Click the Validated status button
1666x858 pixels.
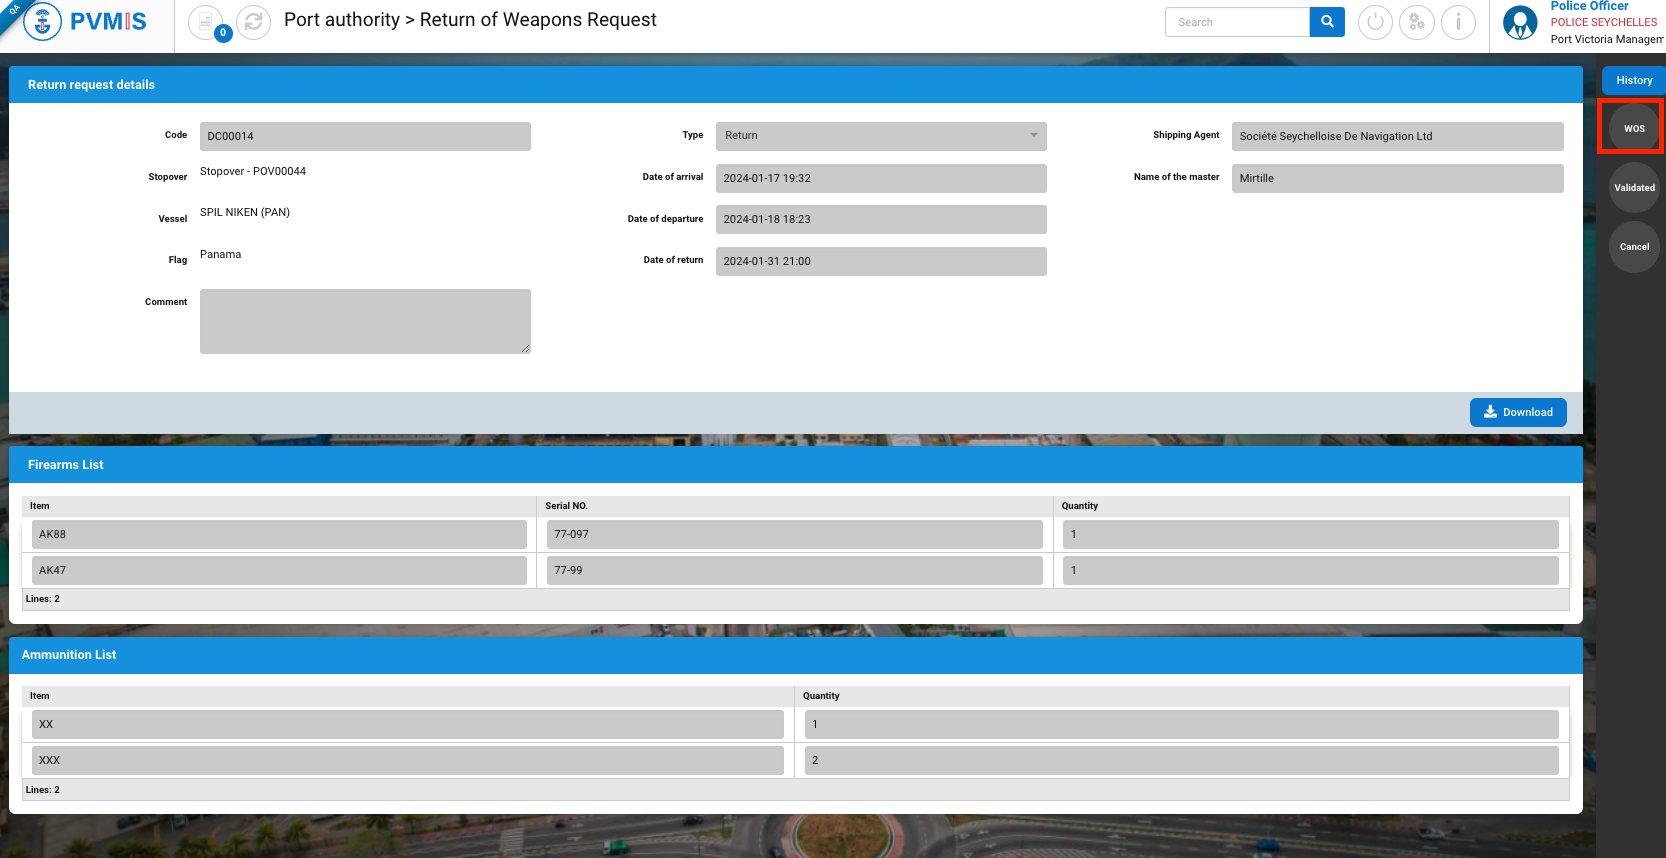[1634, 188]
